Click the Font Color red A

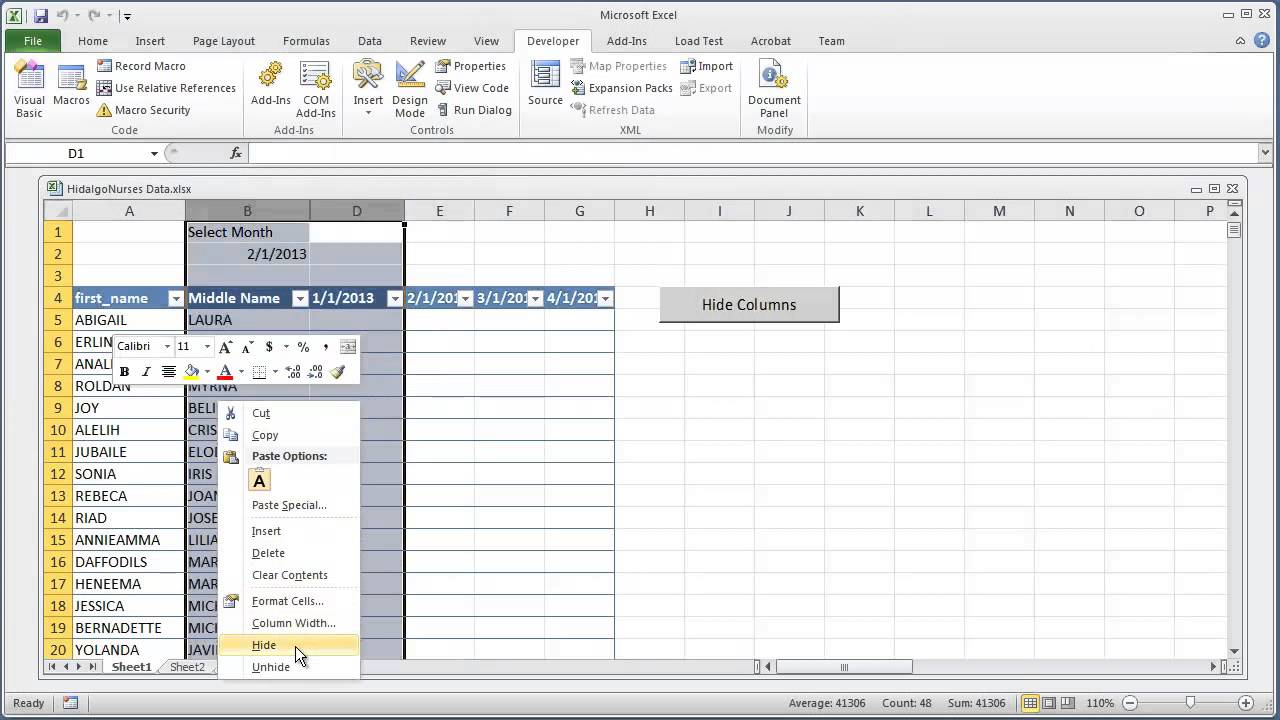click(x=225, y=372)
